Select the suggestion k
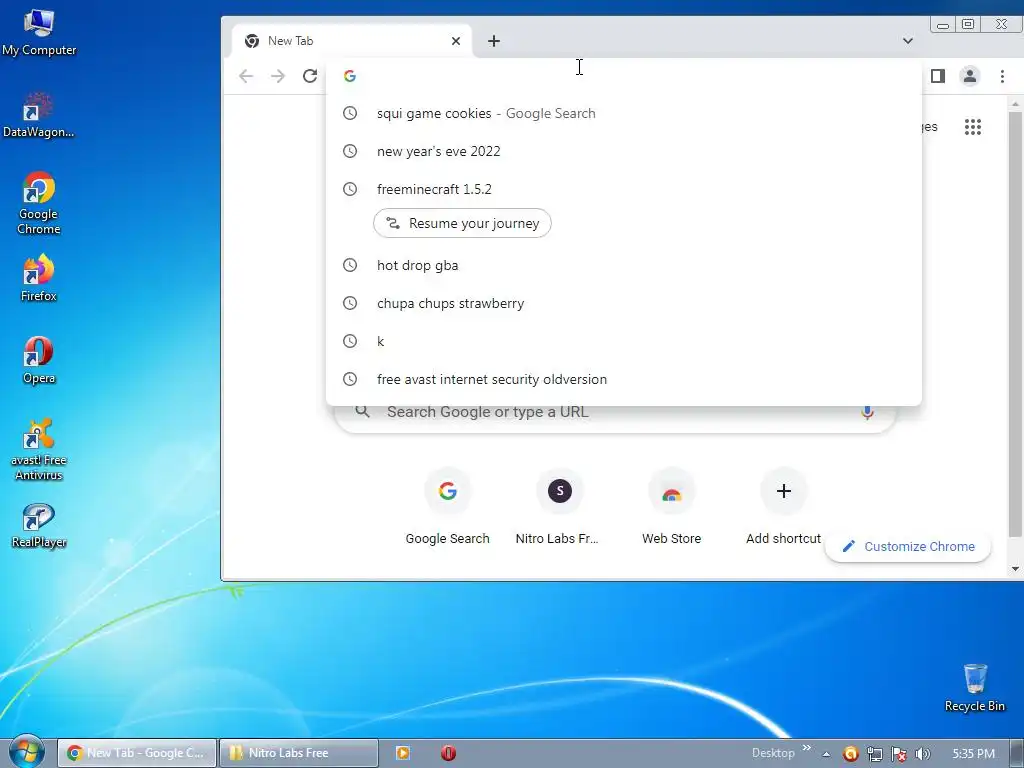The width and height of the screenshot is (1024, 768). pos(624,341)
